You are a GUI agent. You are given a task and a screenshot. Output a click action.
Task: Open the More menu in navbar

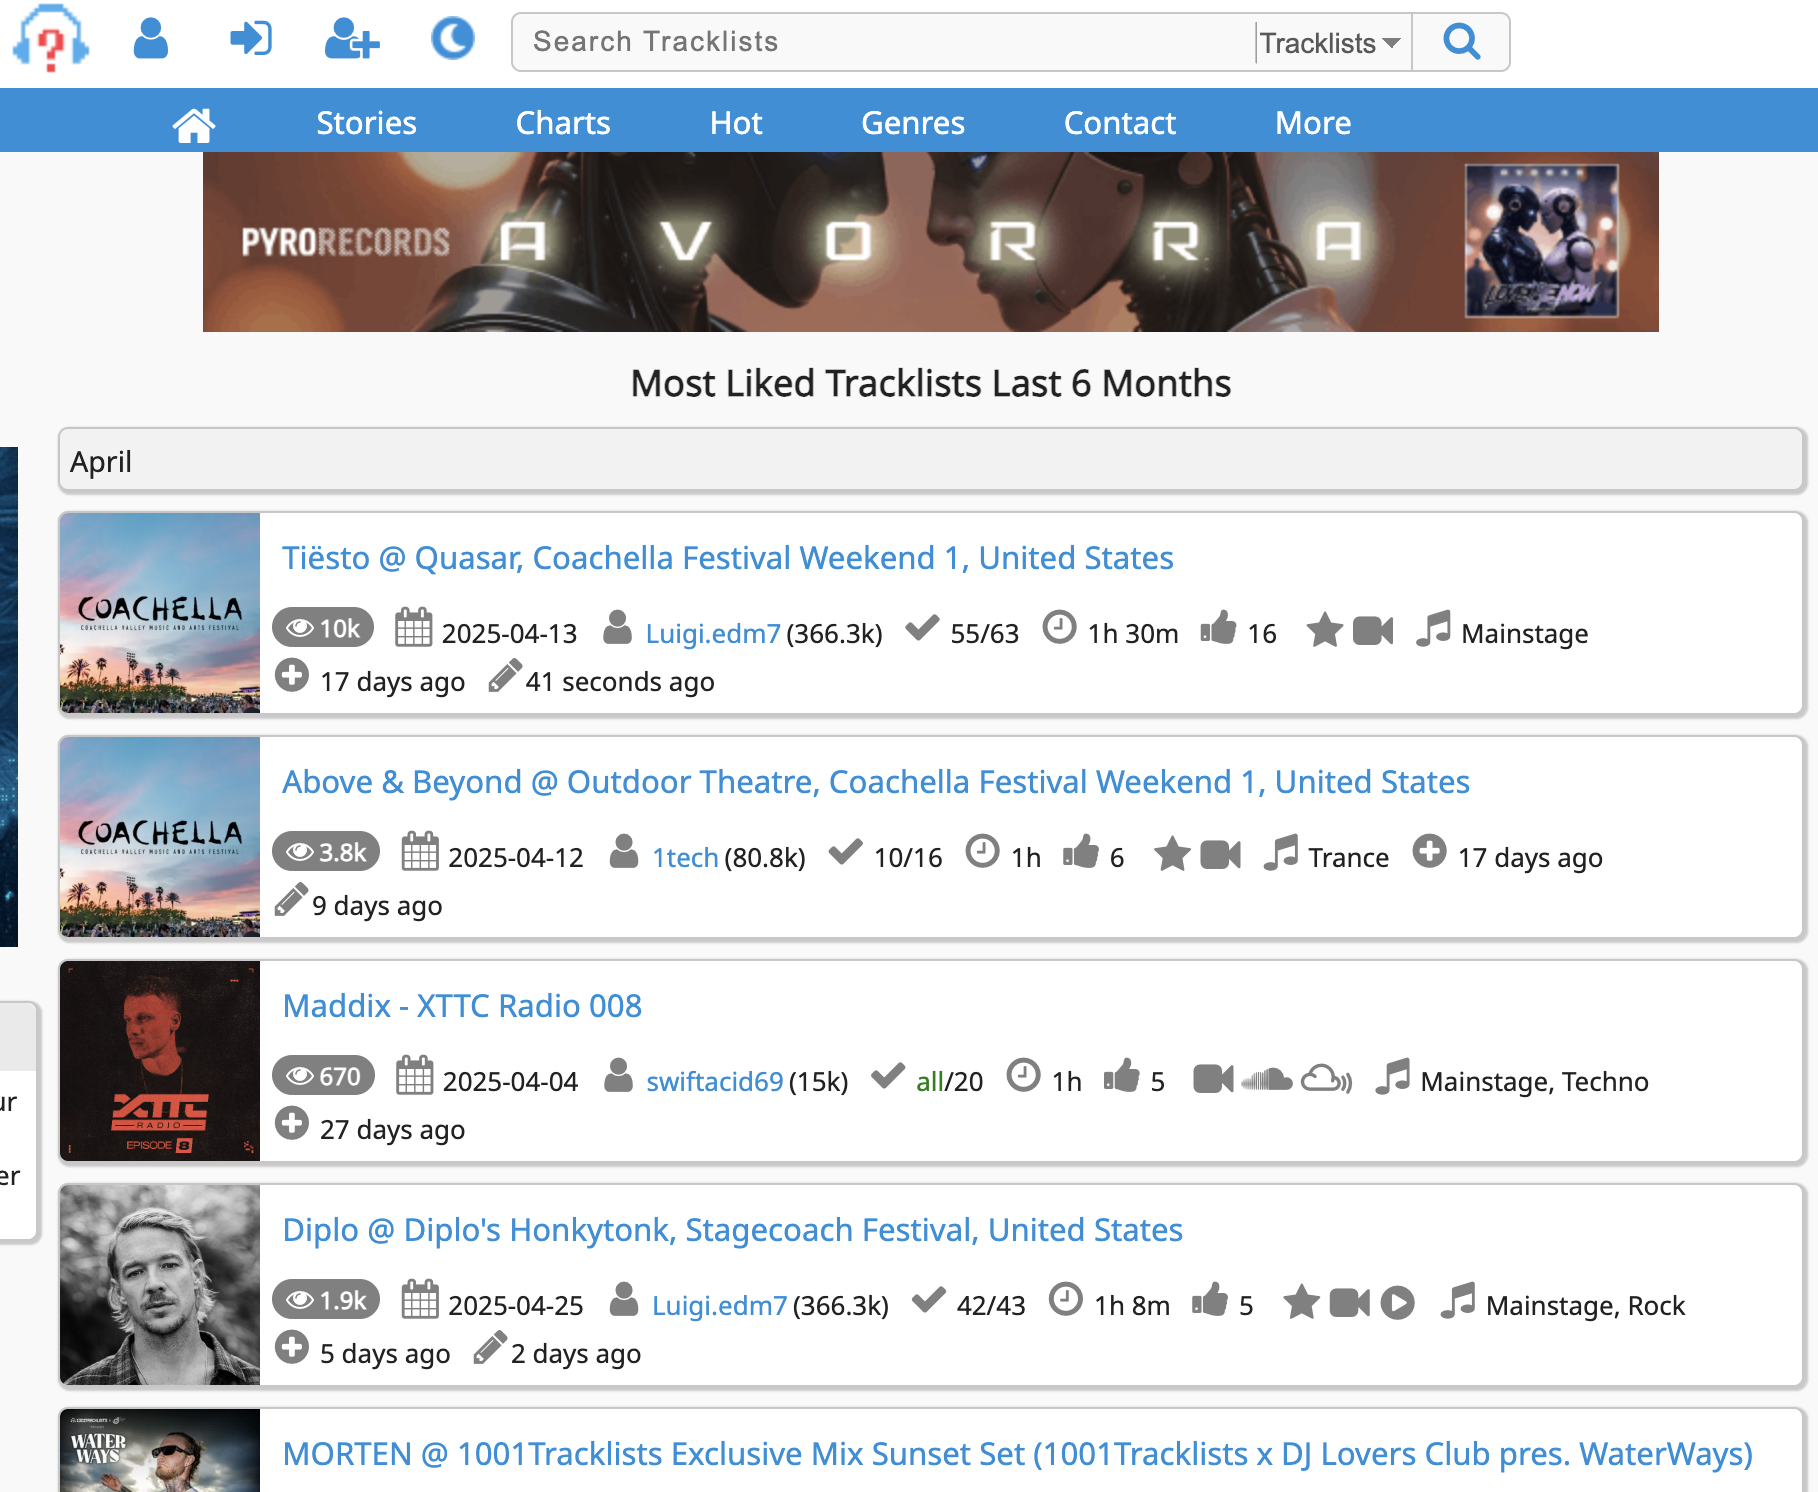click(x=1312, y=123)
